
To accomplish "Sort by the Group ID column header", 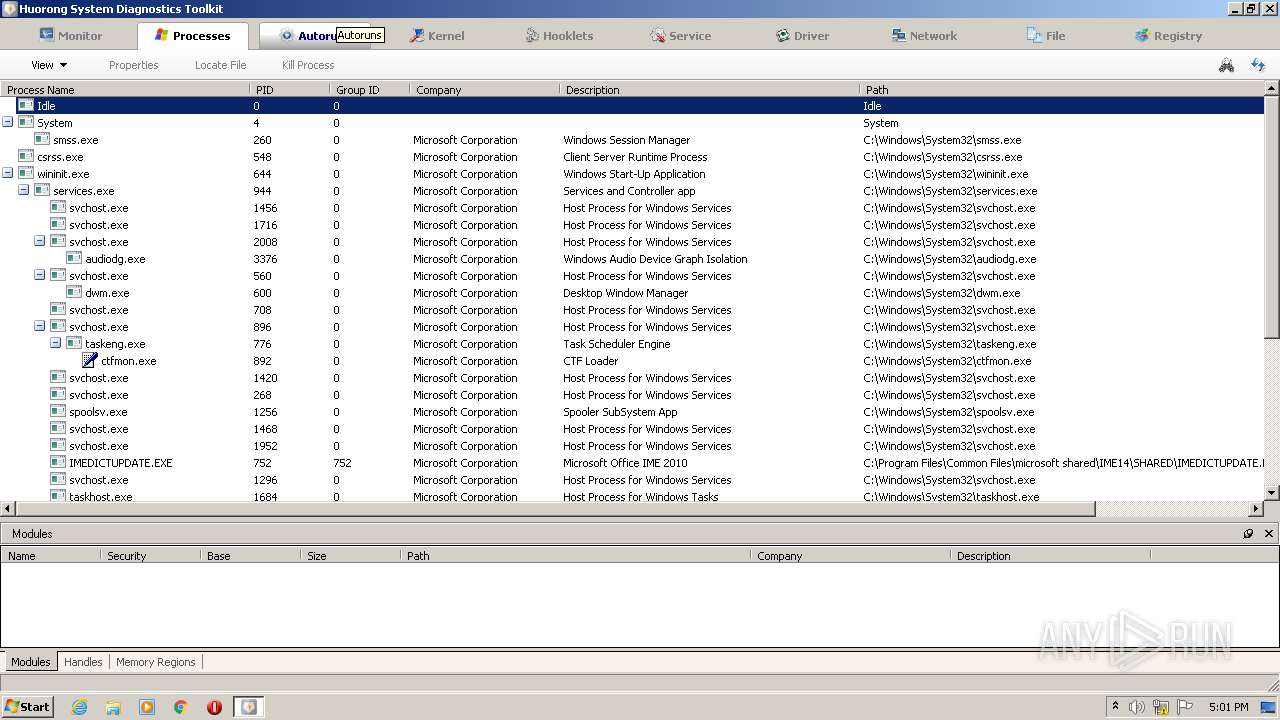I will tap(369, 90).
